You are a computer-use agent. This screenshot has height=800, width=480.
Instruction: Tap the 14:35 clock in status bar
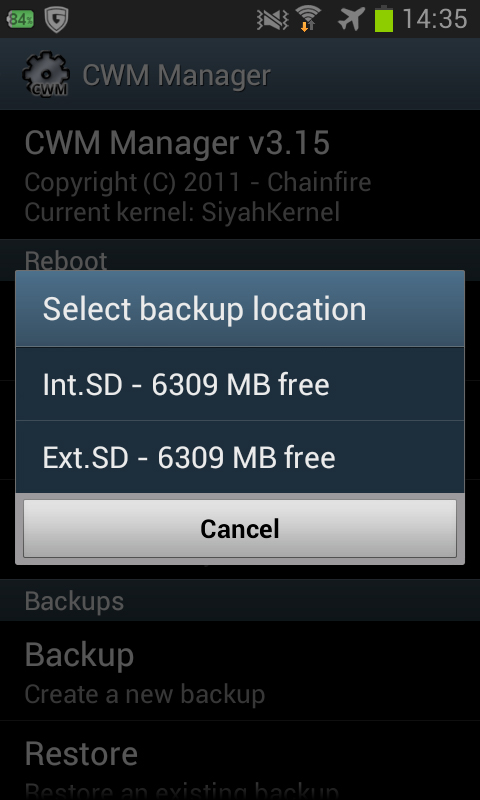[x=435, y=19]
